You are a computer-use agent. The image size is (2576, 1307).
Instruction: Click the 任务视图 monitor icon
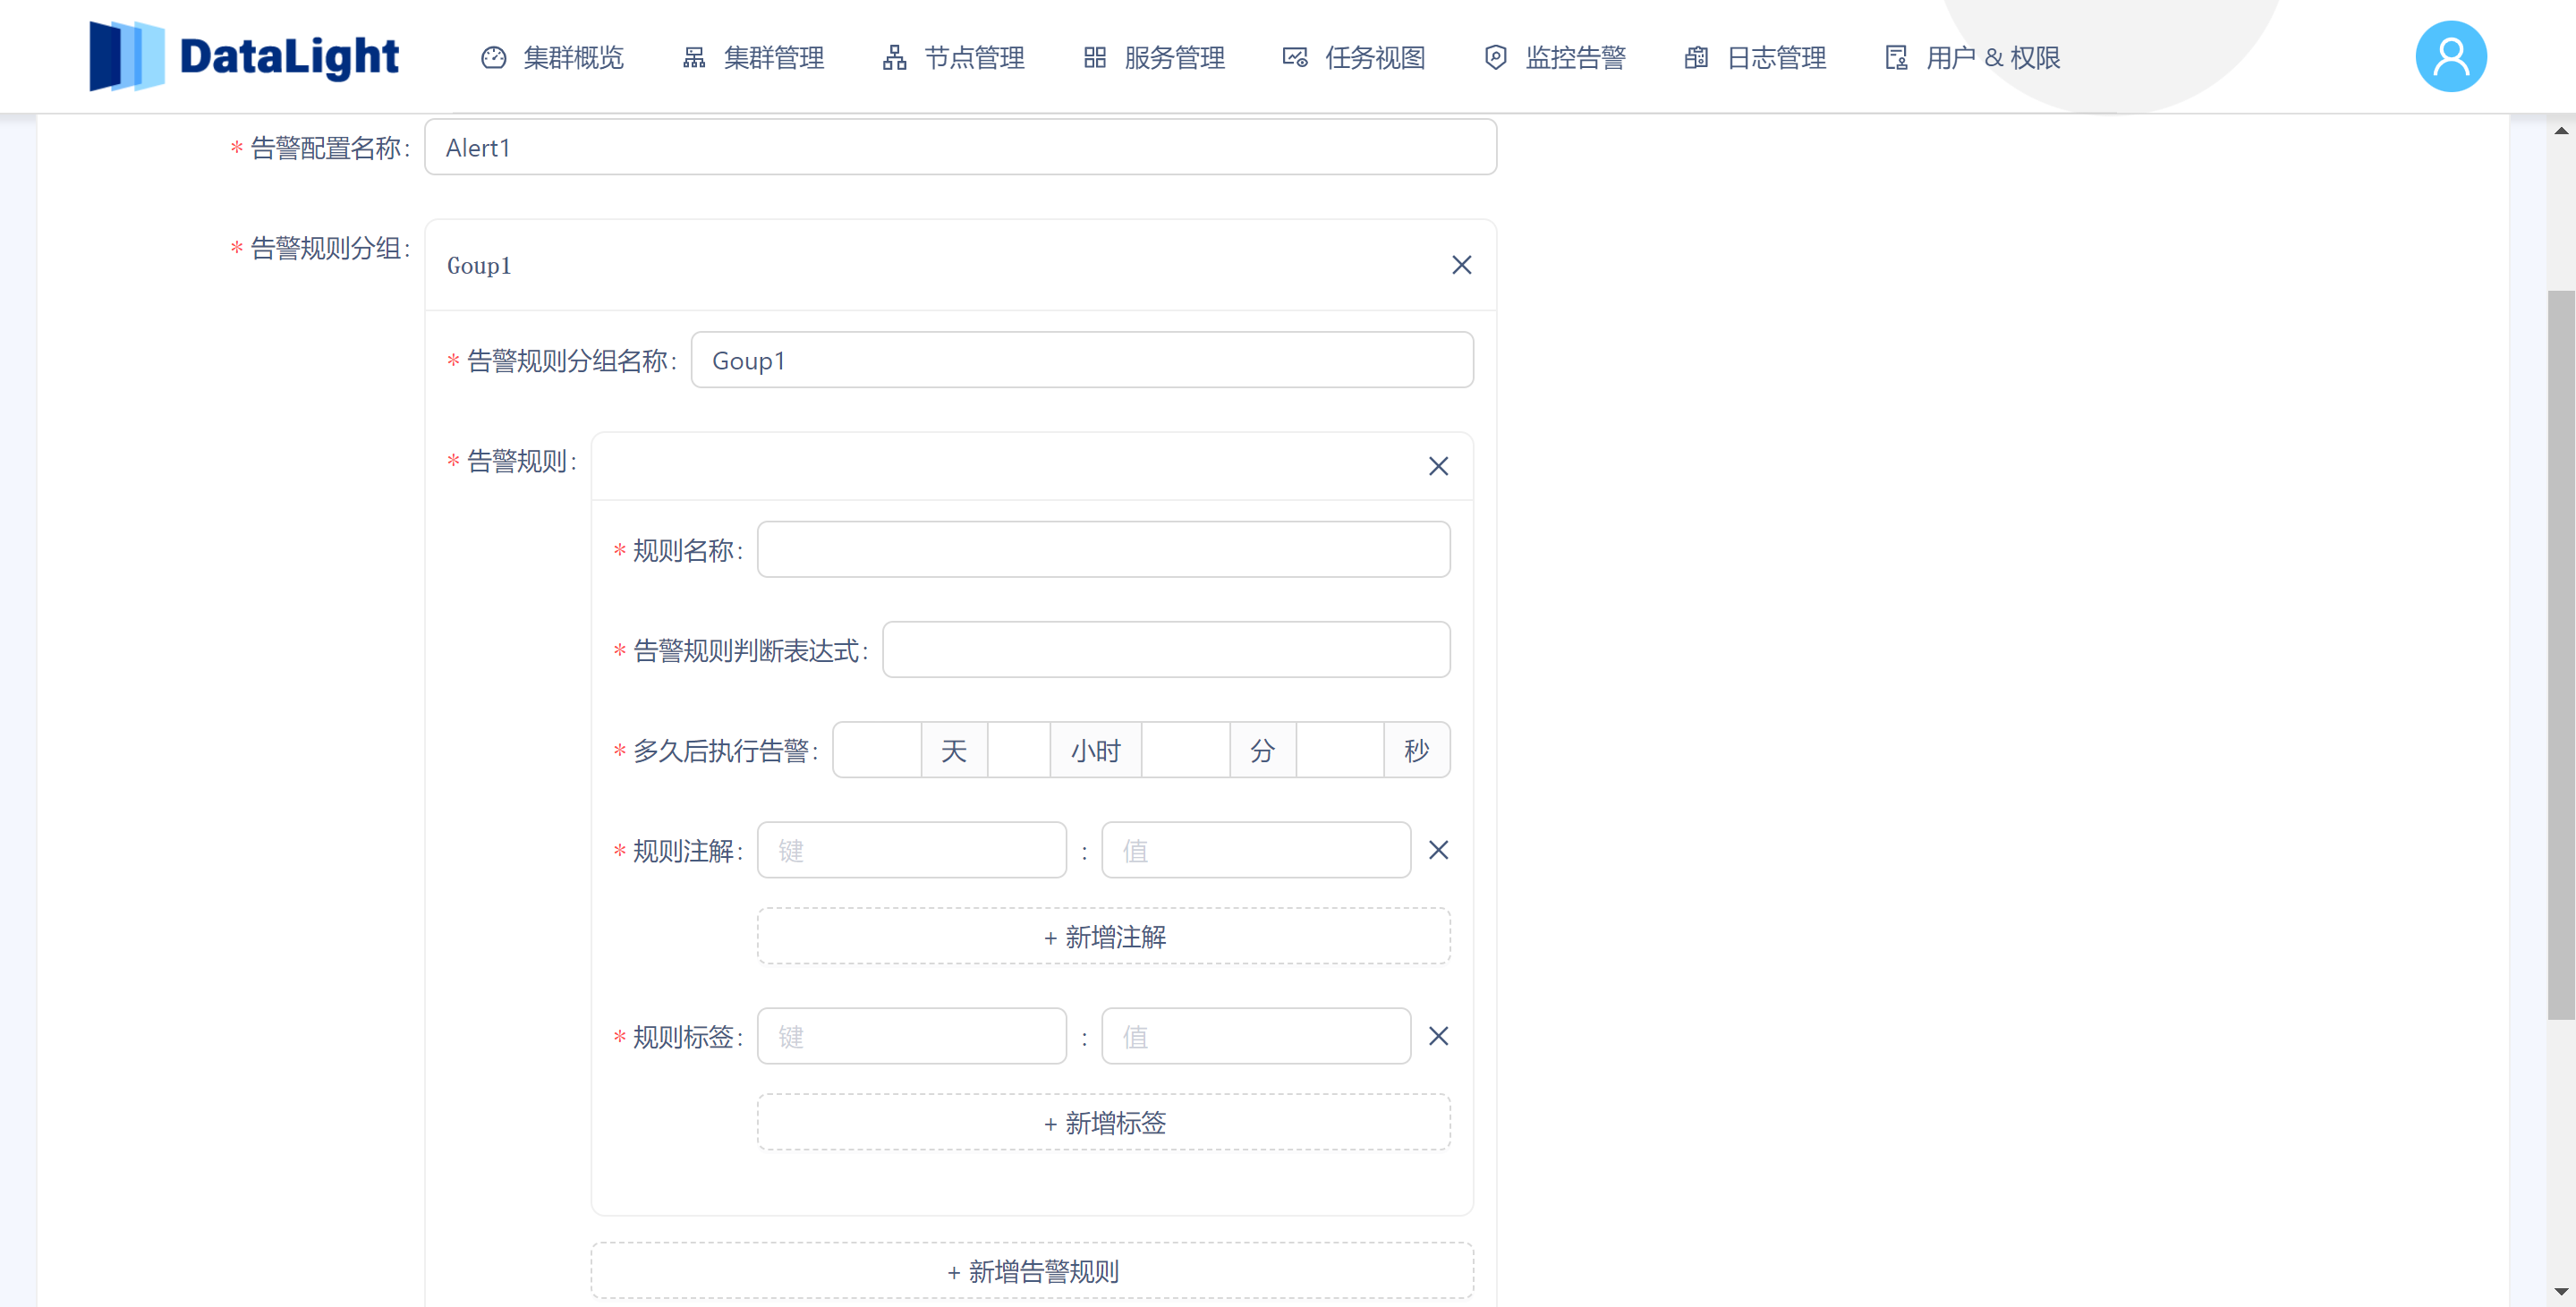pos(1295,58)
